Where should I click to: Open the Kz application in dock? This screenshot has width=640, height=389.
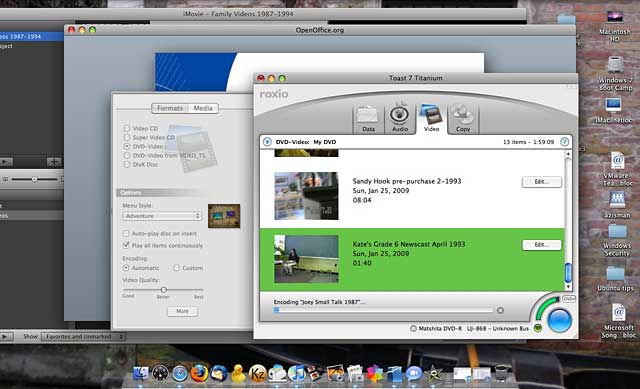[257, 373]
